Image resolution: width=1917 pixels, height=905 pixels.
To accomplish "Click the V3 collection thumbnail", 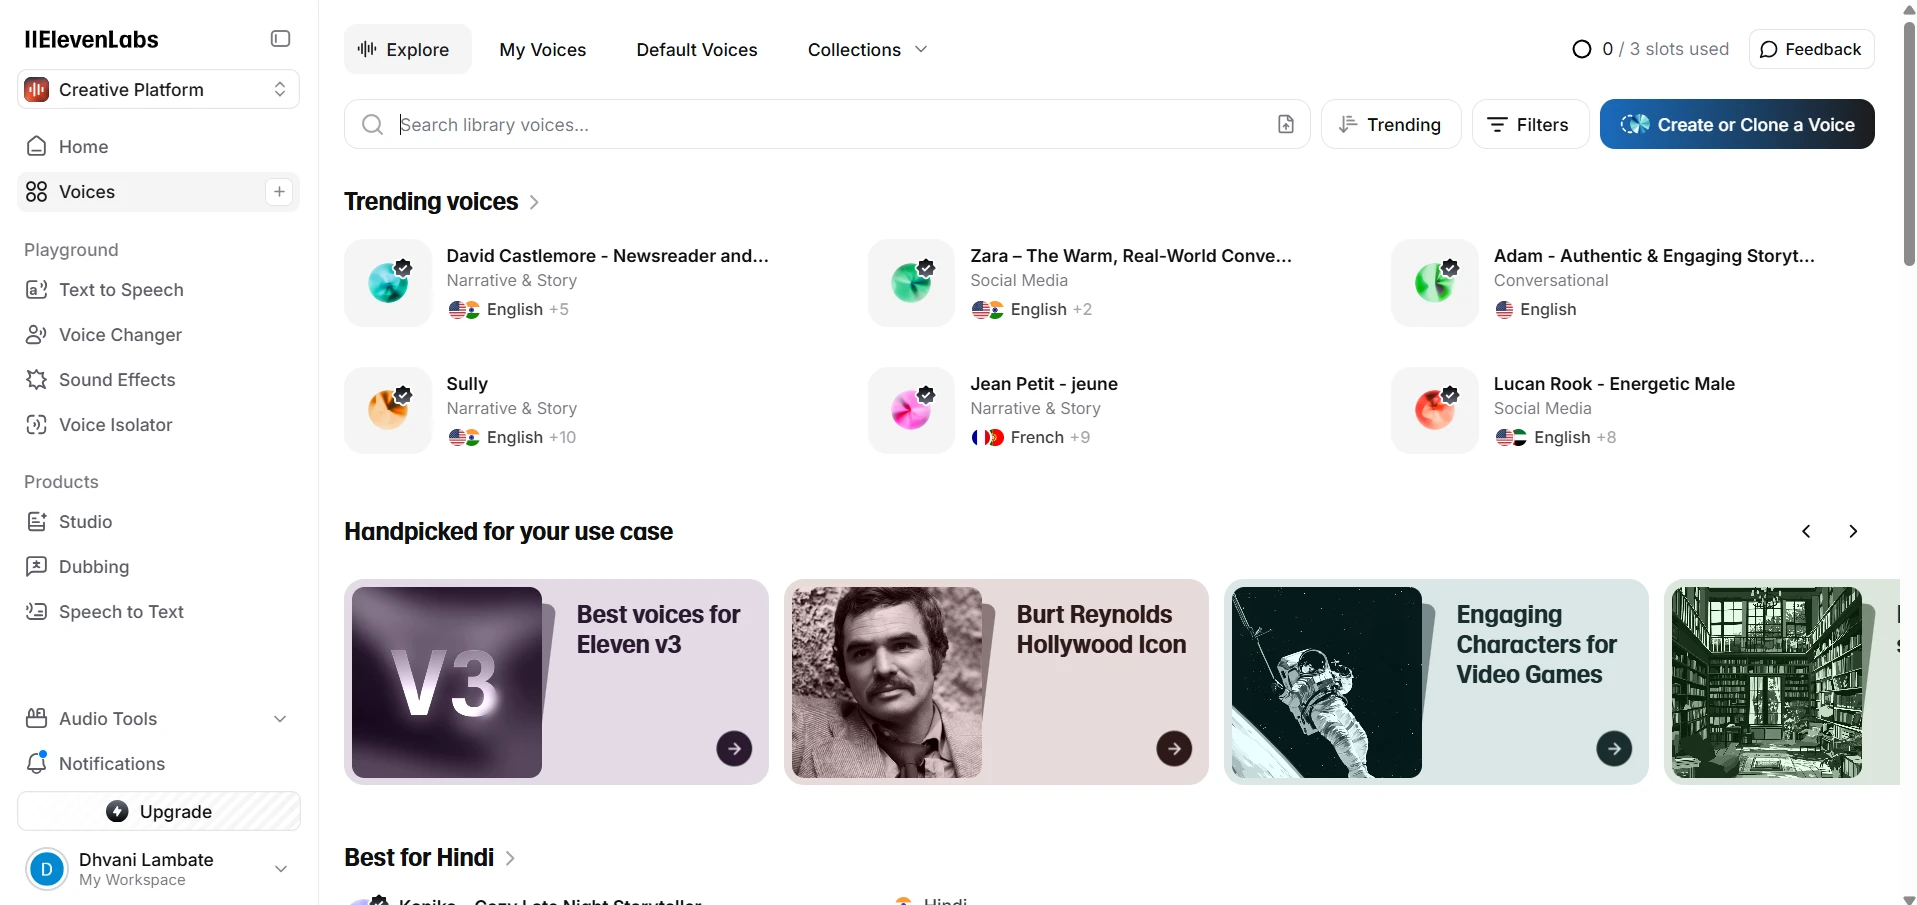I will 447,682.
